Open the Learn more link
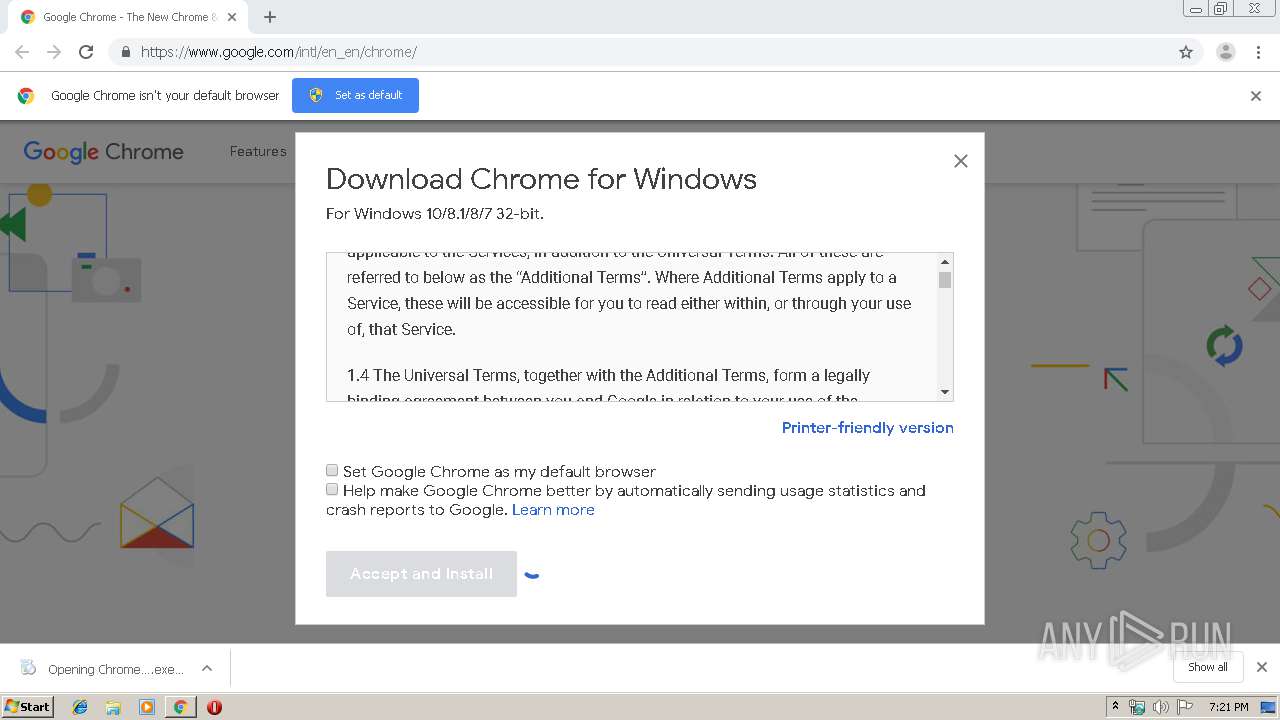 point(553,510)
